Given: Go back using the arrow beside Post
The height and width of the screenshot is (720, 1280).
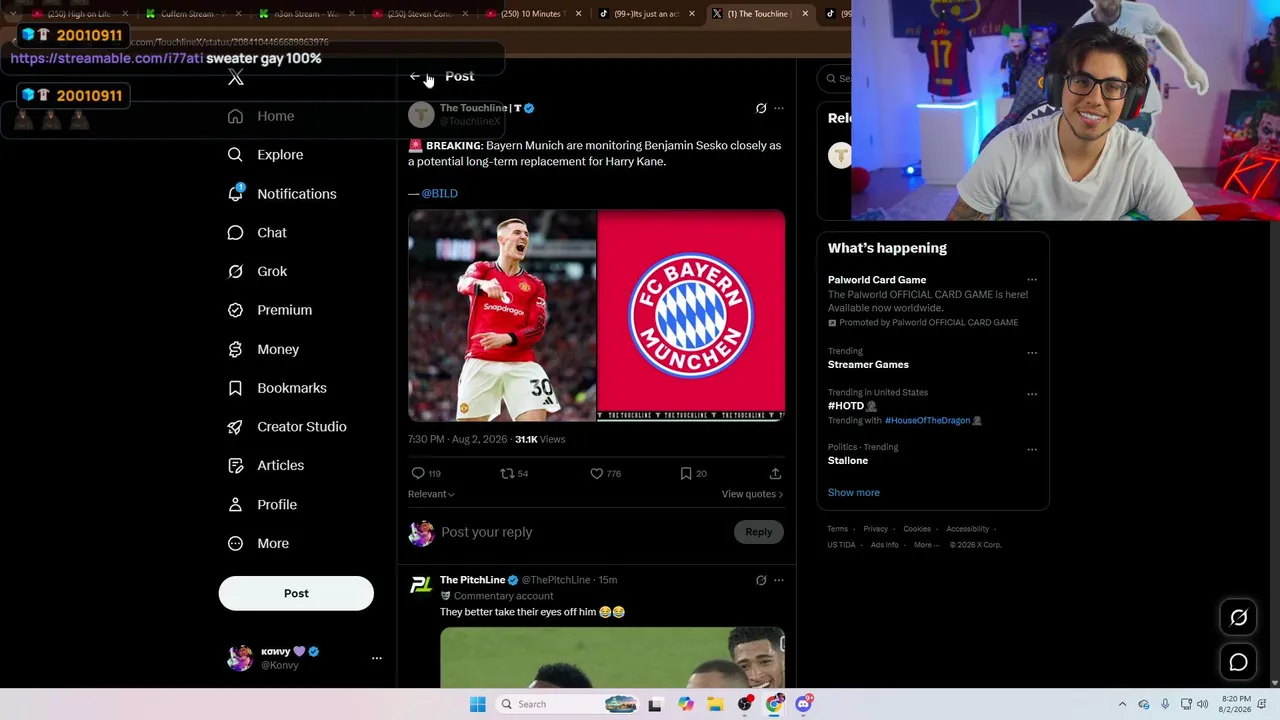Looking at the screenshot, I should pyautogui.click(x=415, y=77).
